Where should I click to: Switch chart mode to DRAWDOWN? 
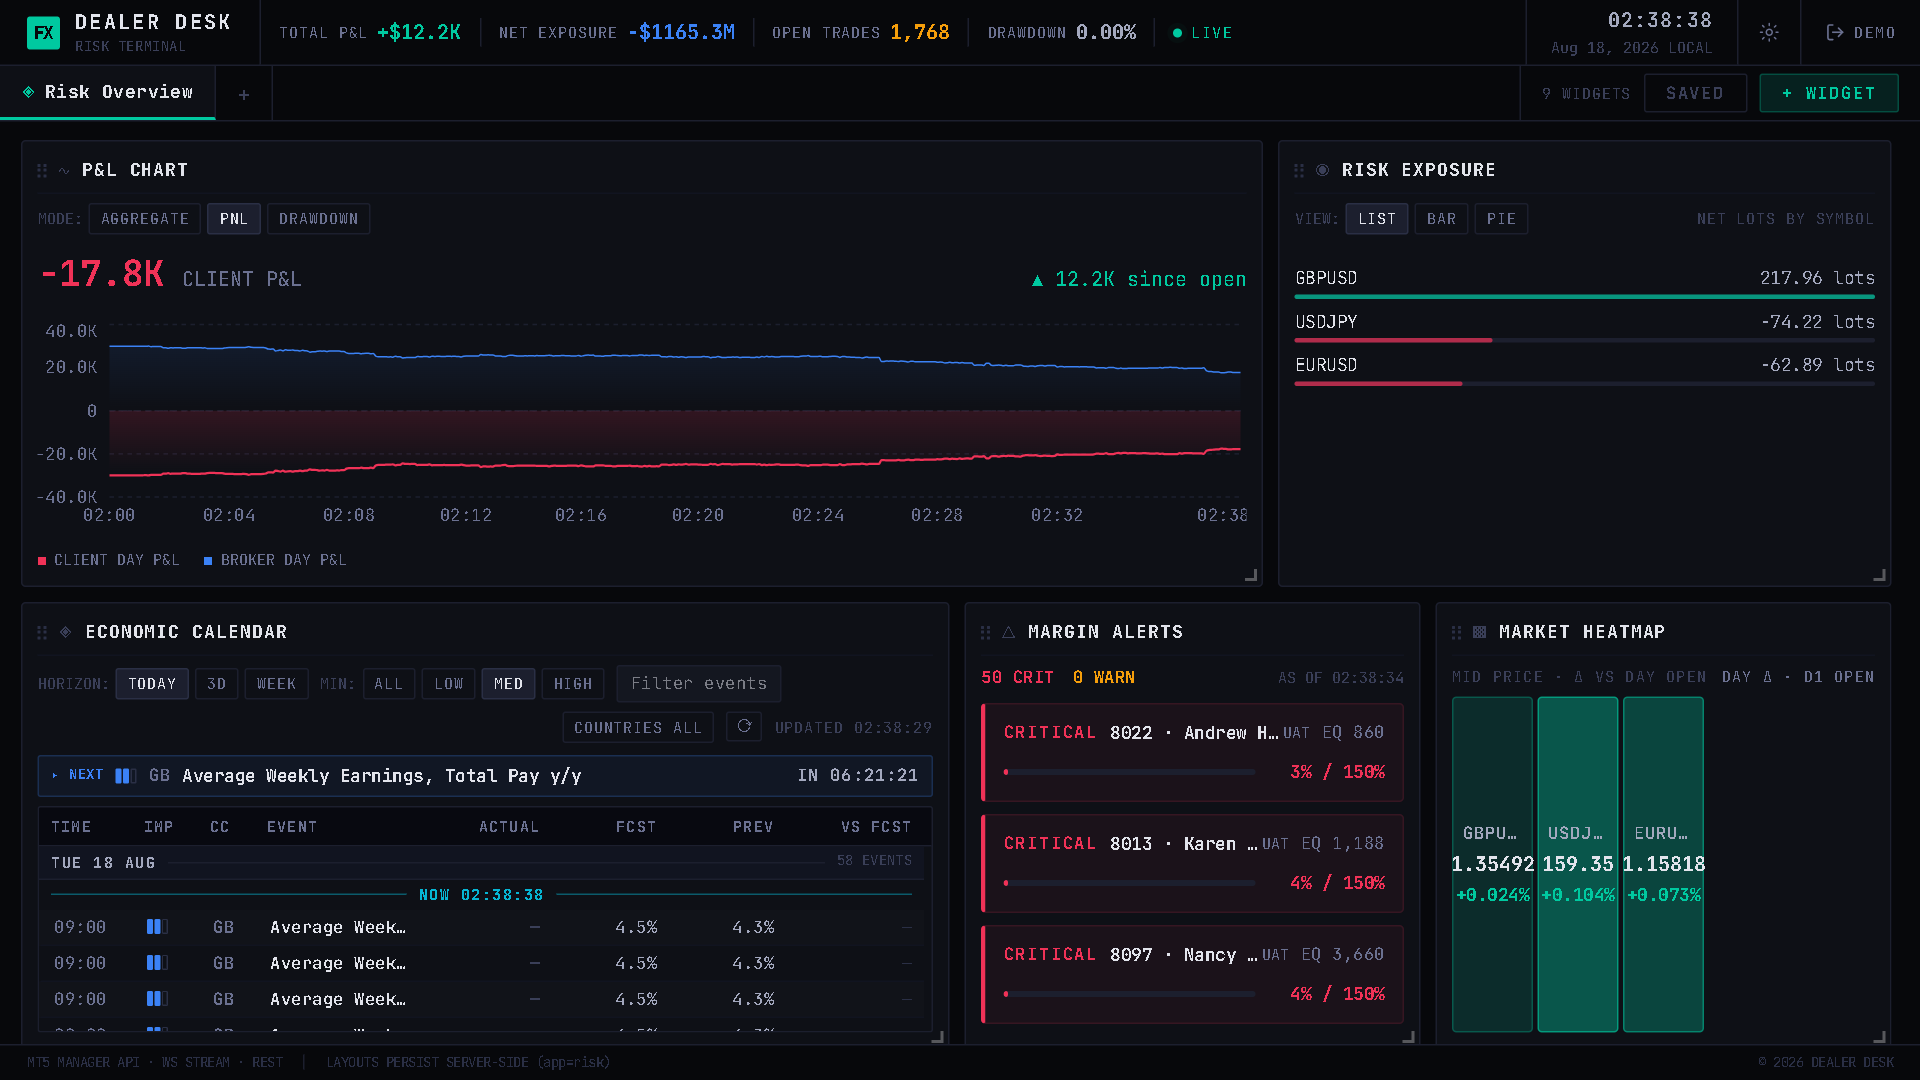319,219
